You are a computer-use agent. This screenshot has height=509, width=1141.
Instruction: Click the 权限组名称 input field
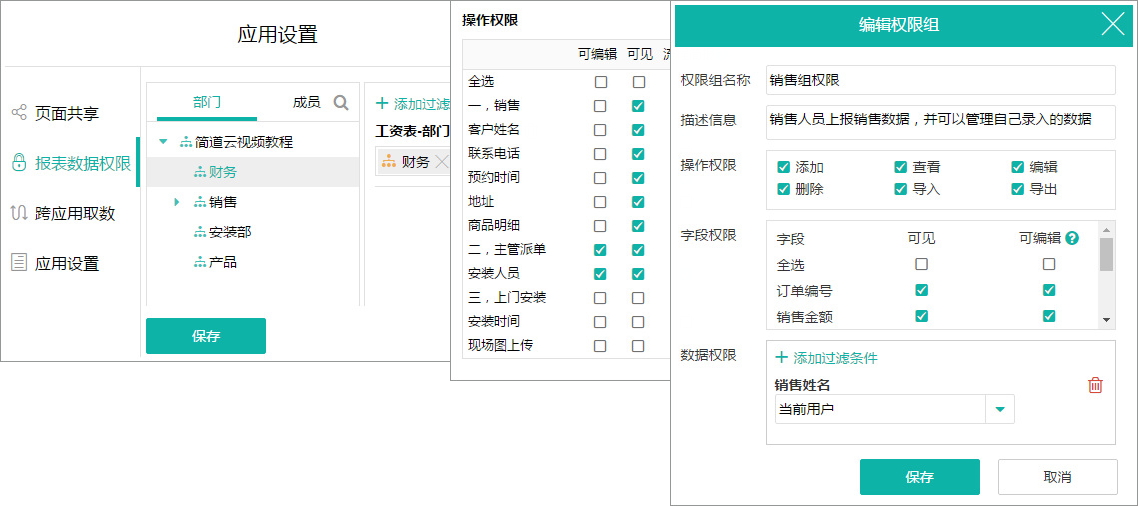[x=940, y=80]
